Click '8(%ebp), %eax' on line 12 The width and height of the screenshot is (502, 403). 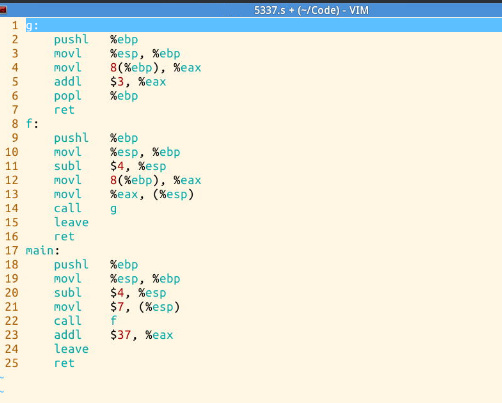155,180
